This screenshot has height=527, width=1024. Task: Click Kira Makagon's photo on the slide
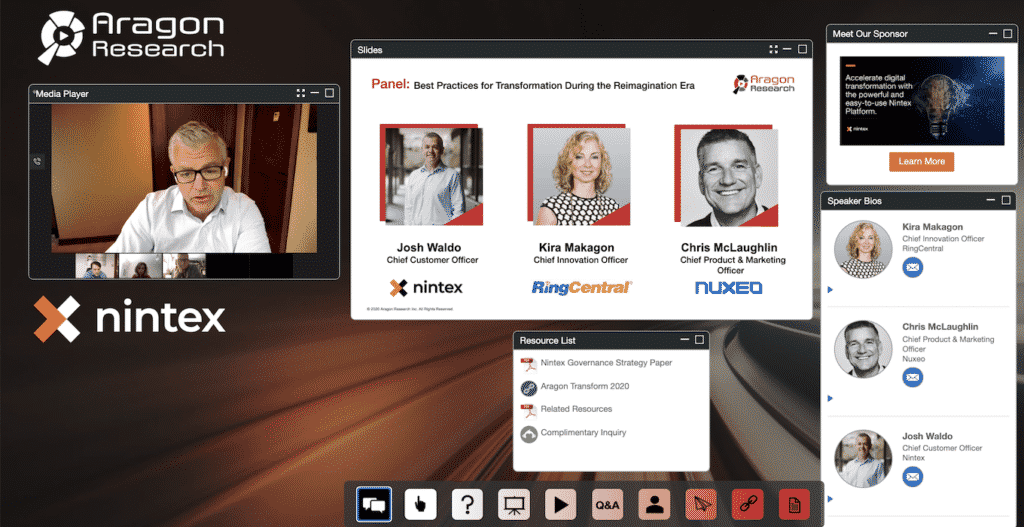point(581,177)
